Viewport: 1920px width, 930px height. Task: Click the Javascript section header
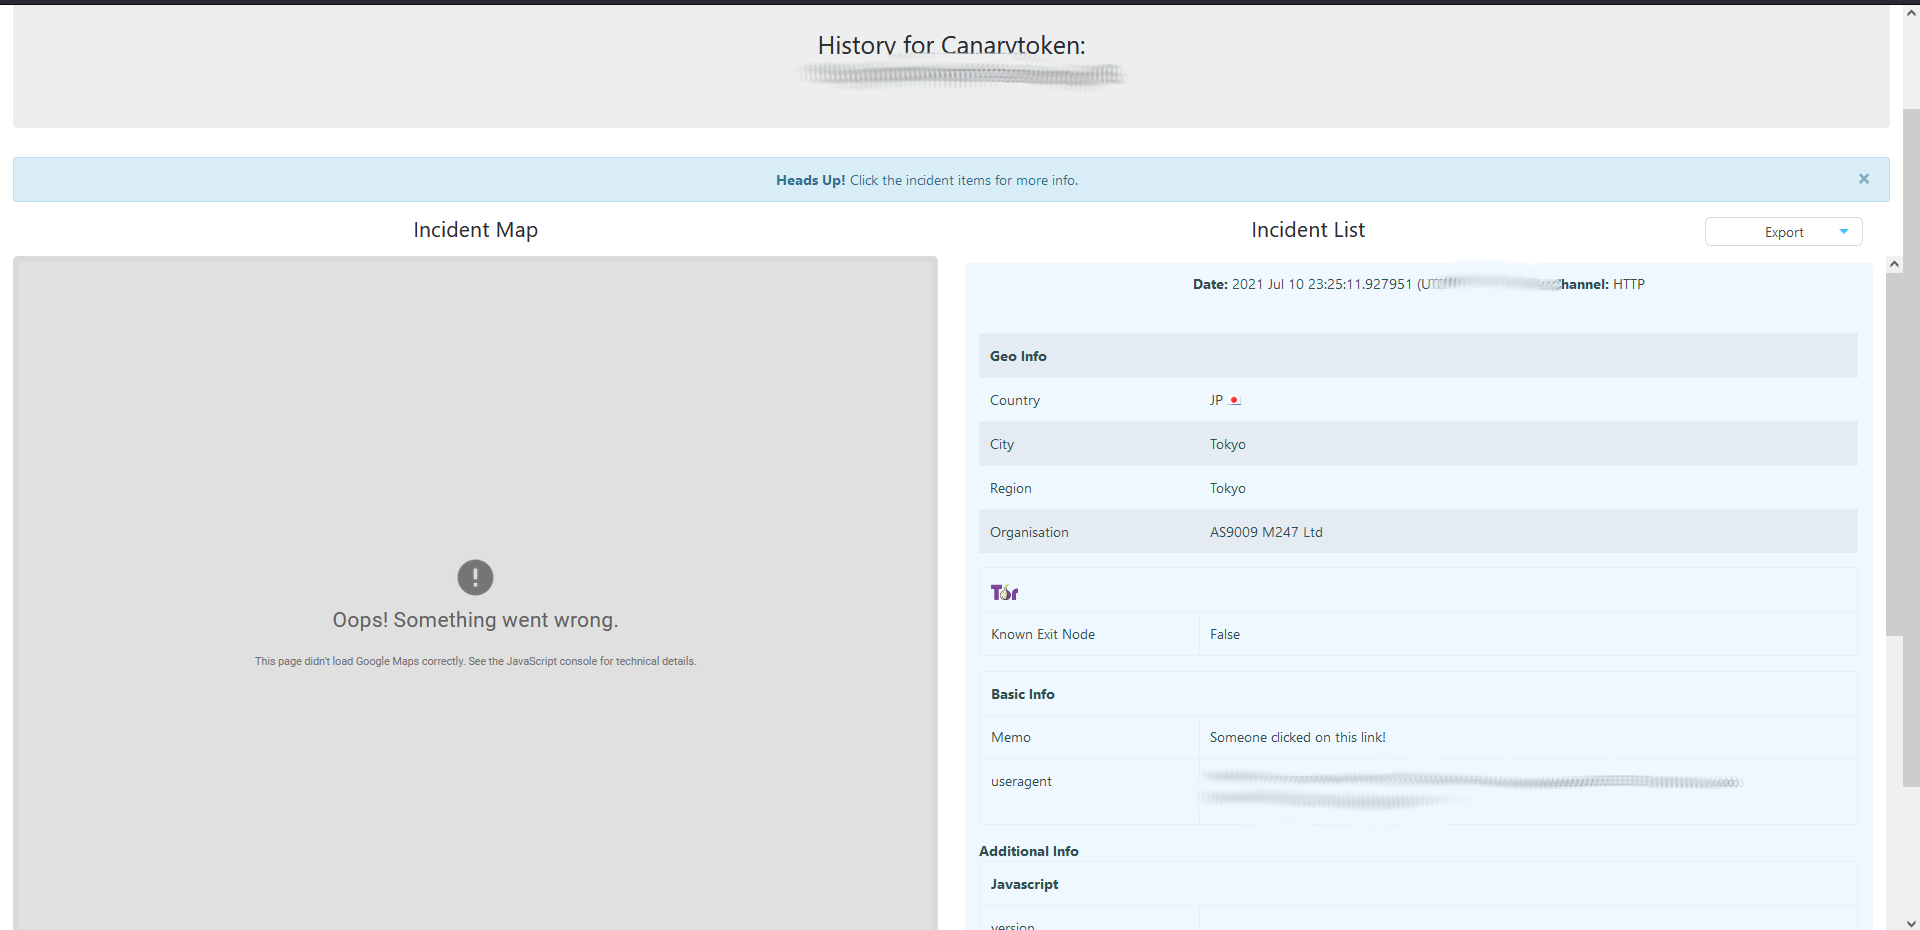click(x=1025, y=884)
